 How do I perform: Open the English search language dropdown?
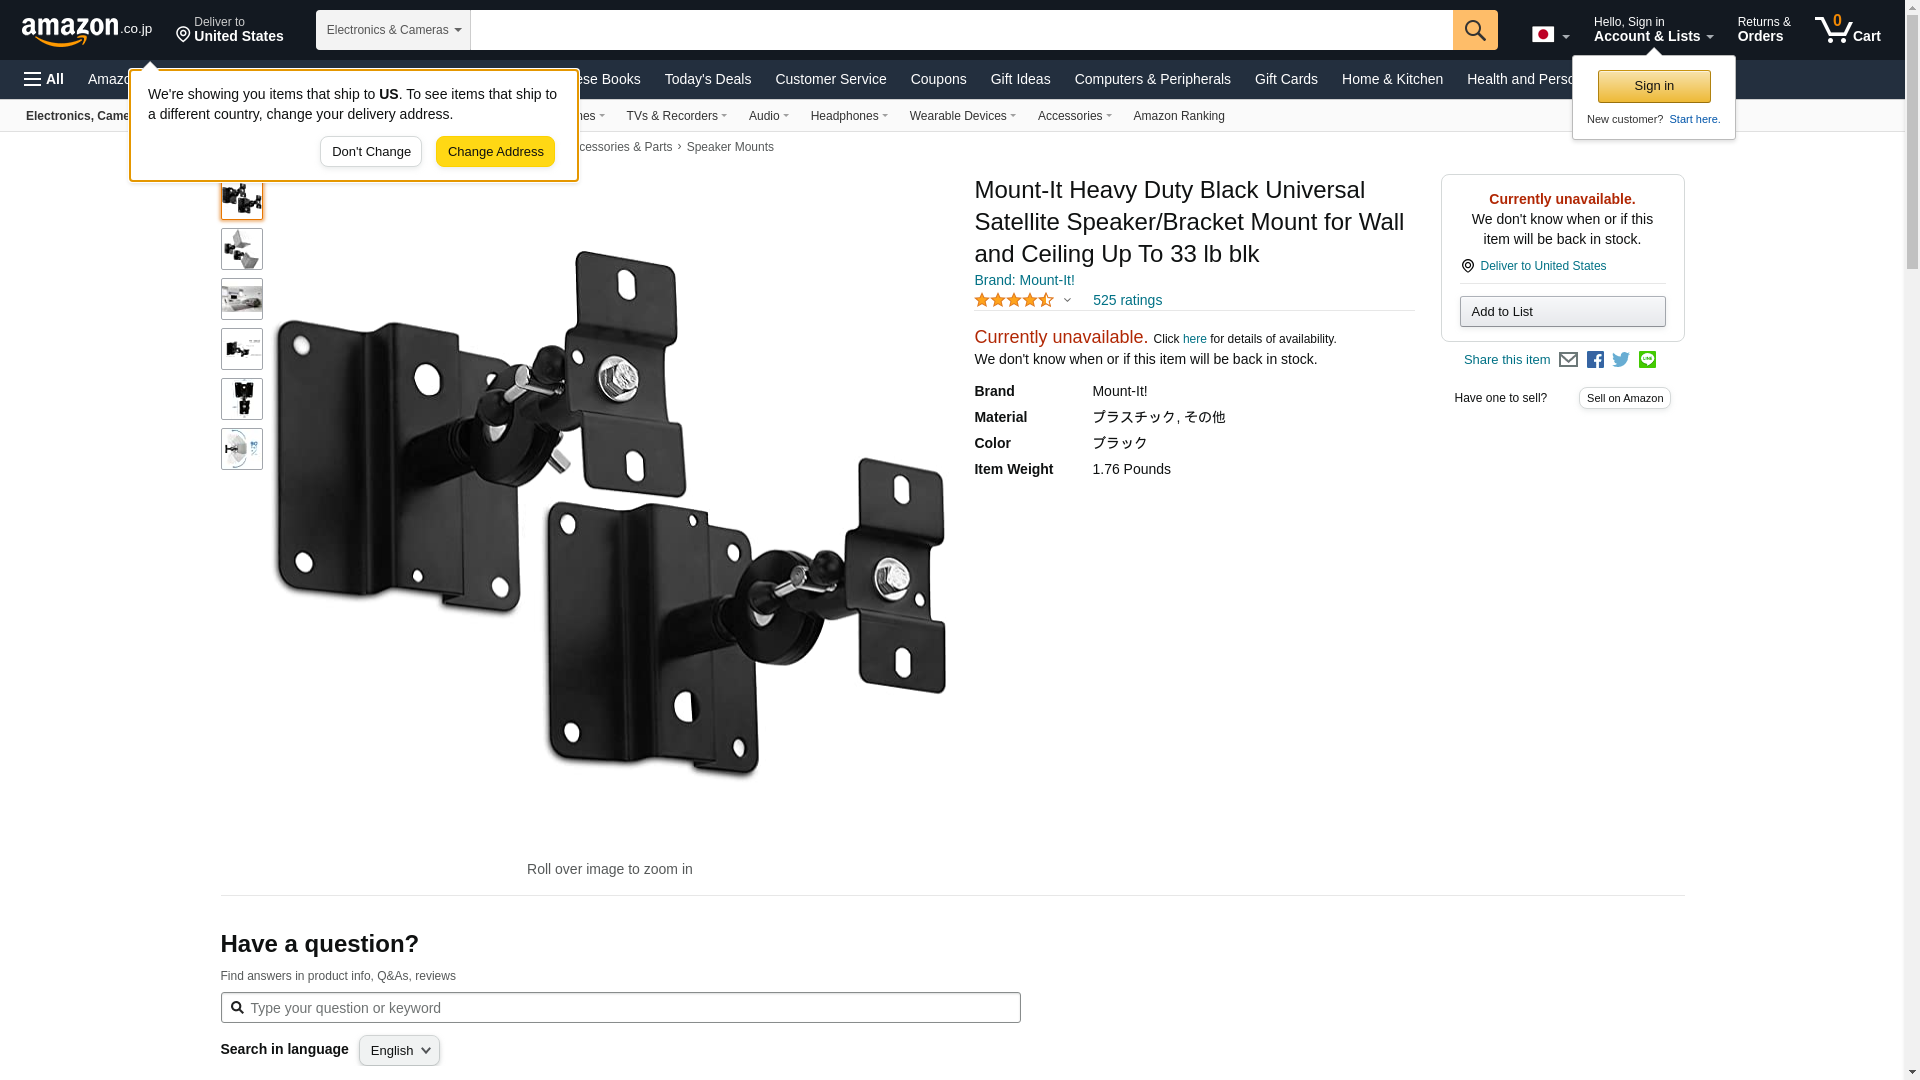click(x=399, y=1050)
